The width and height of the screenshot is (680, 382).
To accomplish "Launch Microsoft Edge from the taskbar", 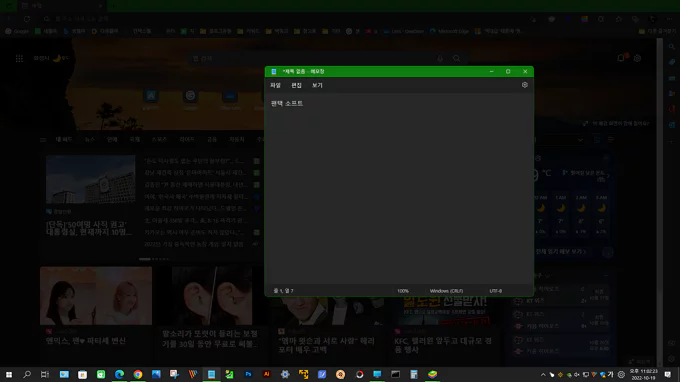I will 119,374.
